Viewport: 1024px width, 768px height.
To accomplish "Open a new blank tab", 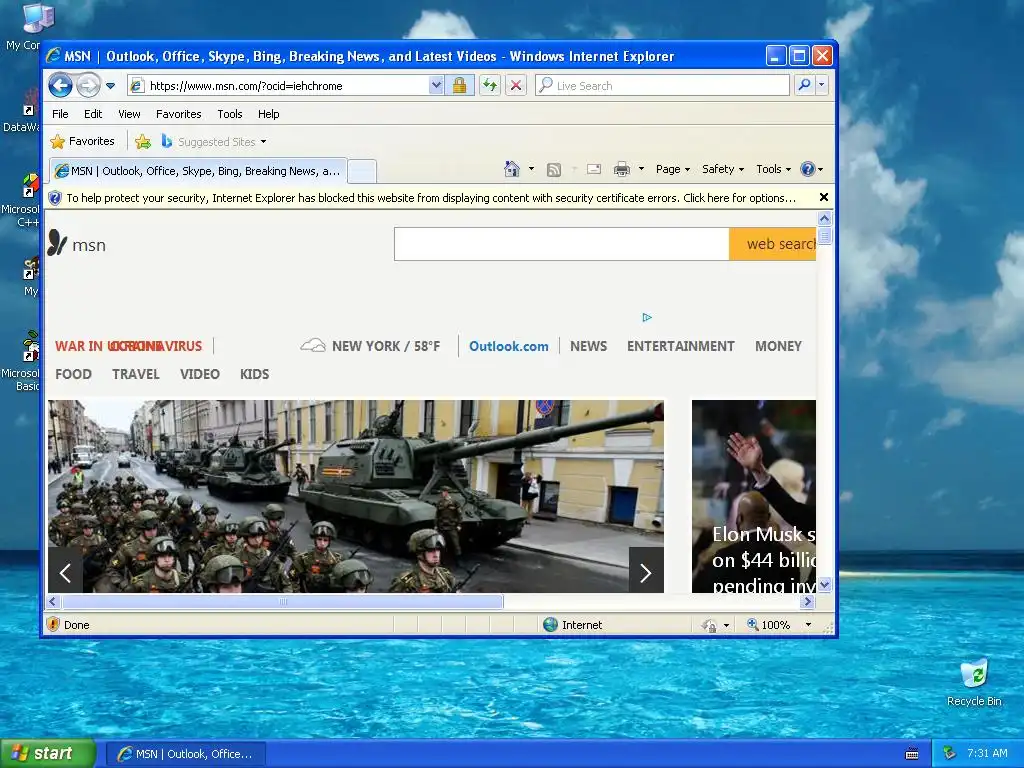I will pyautogui.click(x=361, y=171).
